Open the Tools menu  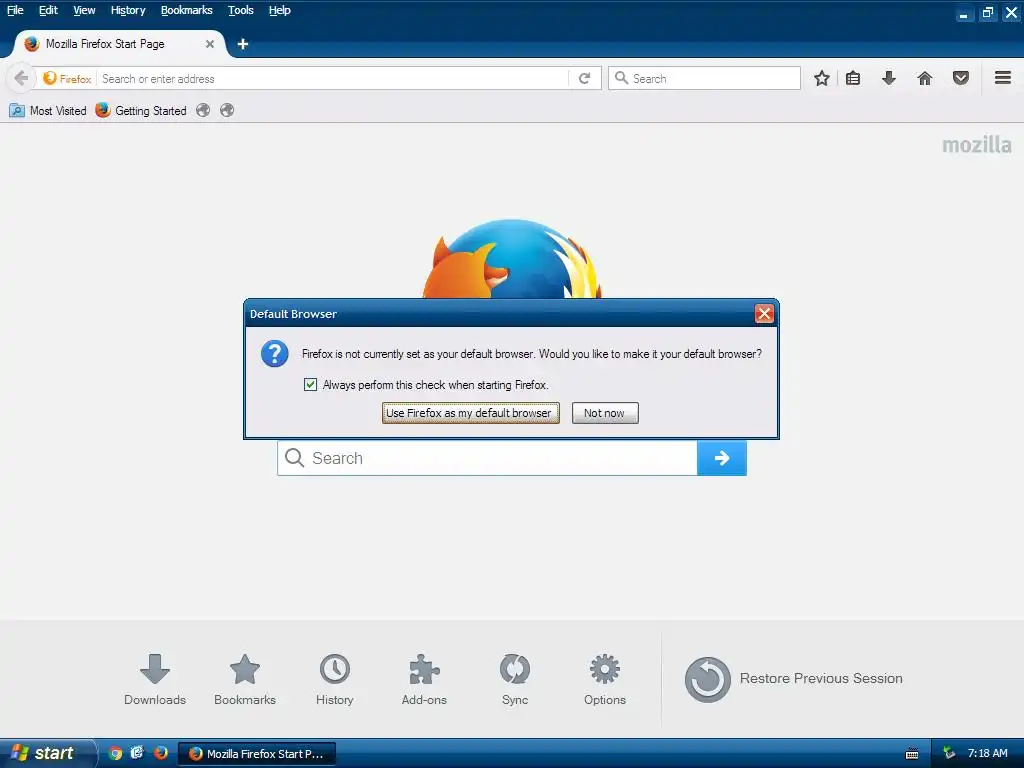tap(241, 10)
